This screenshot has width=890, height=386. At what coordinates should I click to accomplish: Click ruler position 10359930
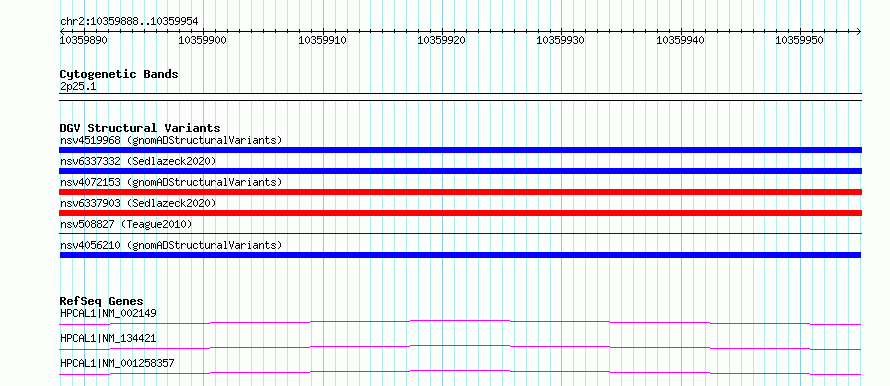(x=561, y=40)
